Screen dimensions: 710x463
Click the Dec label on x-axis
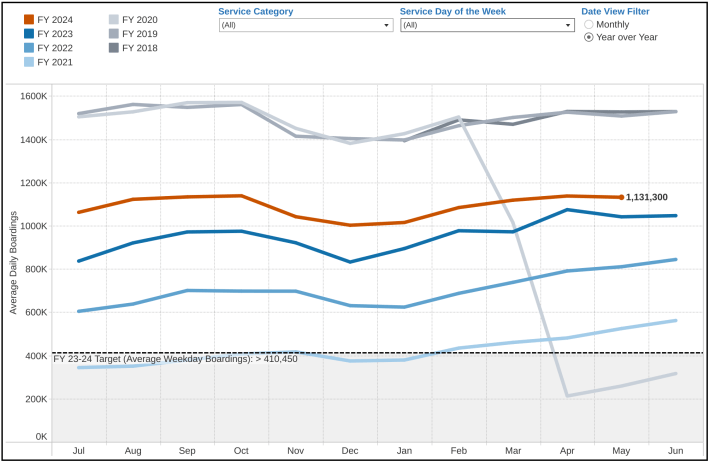coord(350,451)
